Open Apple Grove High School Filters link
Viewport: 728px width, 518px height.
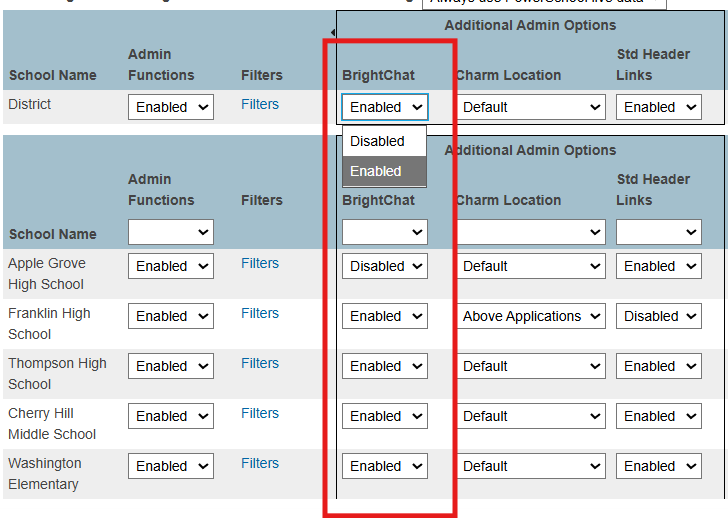[x=260, y=263]
